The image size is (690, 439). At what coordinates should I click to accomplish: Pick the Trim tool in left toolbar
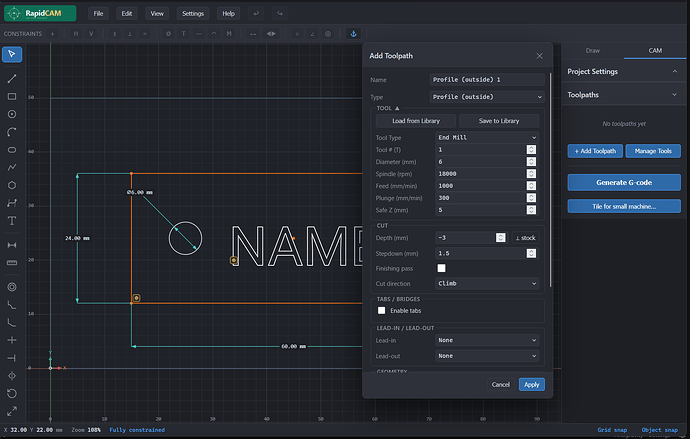click(12, 340)
